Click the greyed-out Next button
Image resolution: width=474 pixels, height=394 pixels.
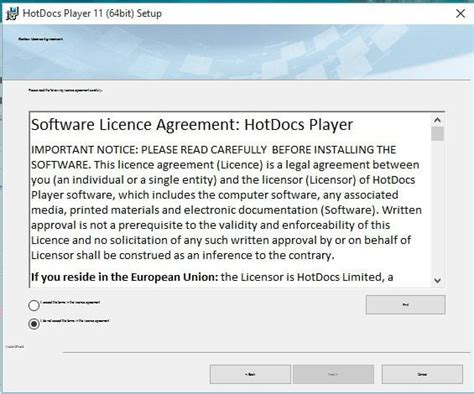pyautogui.click(x=333, y=374)
